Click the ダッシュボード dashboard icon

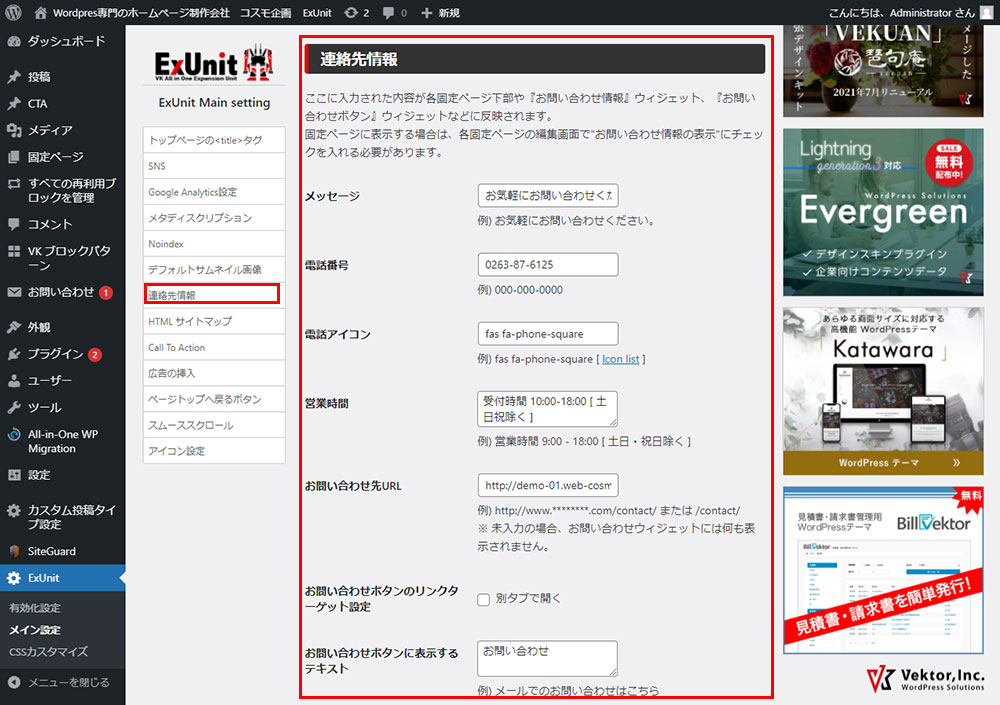(x=14, y=43)
